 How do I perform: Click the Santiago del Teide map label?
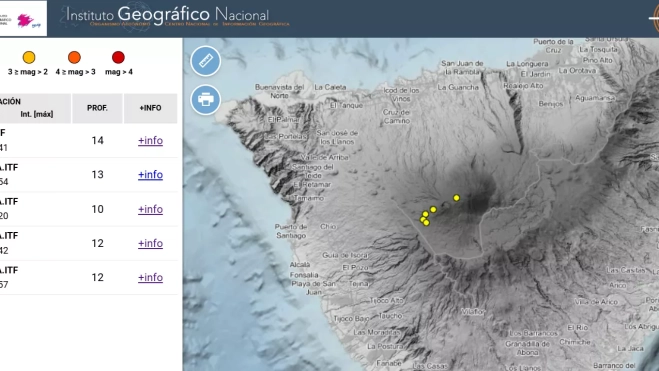pos(313,171)
